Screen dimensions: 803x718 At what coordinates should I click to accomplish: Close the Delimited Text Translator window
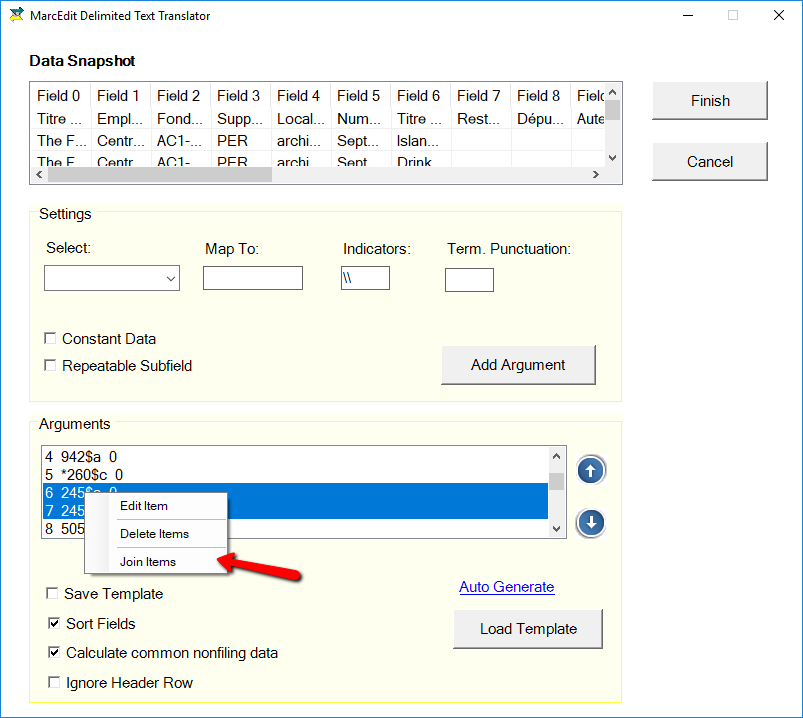tap(778, 15)
